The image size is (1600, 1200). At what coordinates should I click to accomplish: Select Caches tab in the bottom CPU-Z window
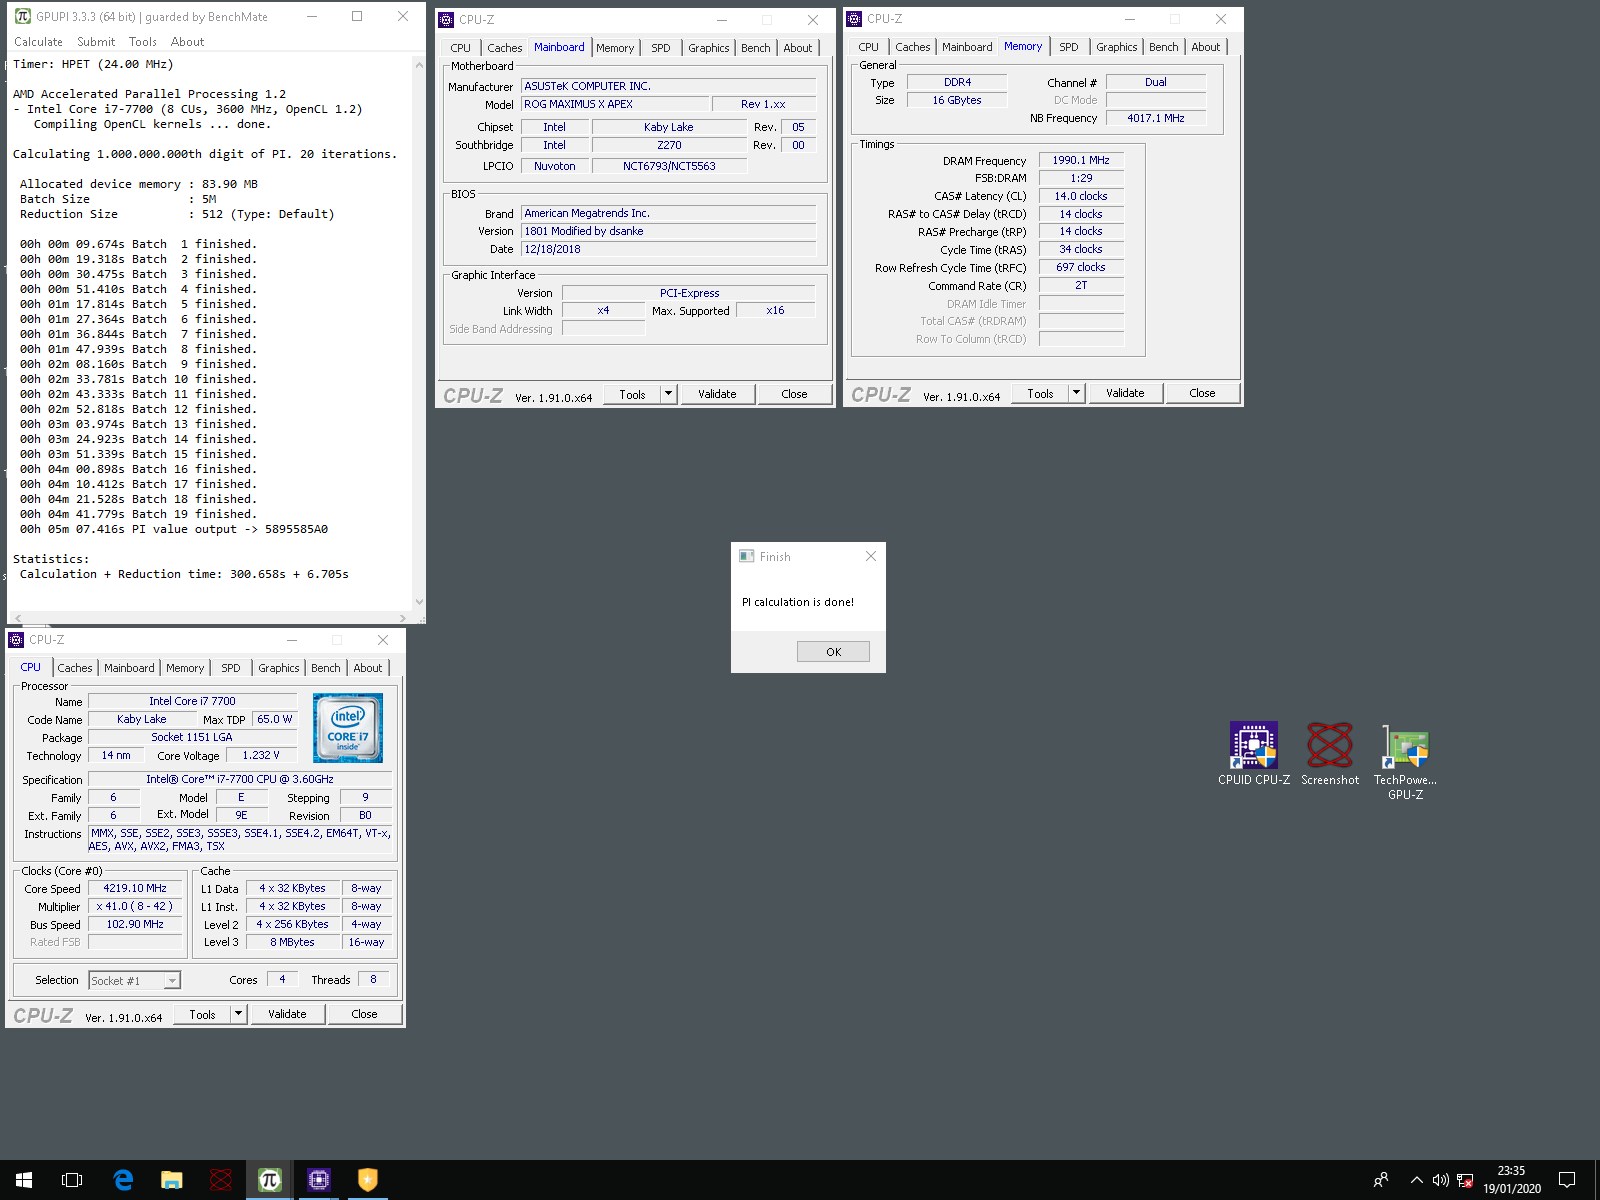[75, 668]
